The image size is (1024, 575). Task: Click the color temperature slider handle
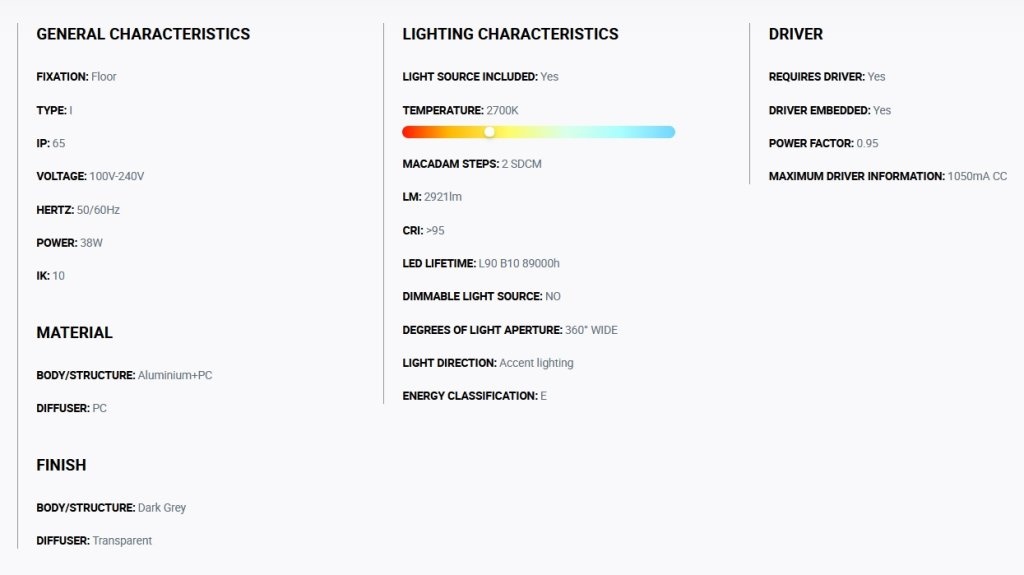489,132
